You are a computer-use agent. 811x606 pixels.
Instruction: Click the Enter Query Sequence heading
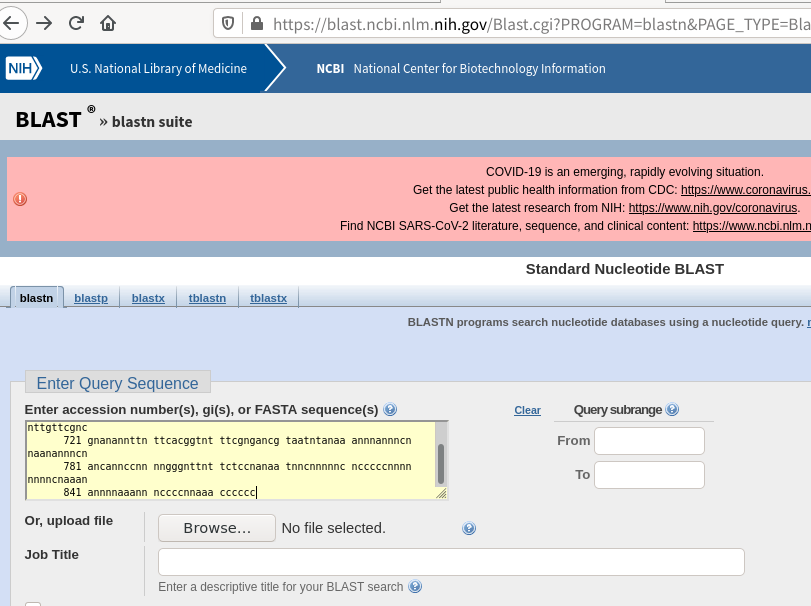pos(117,383)
